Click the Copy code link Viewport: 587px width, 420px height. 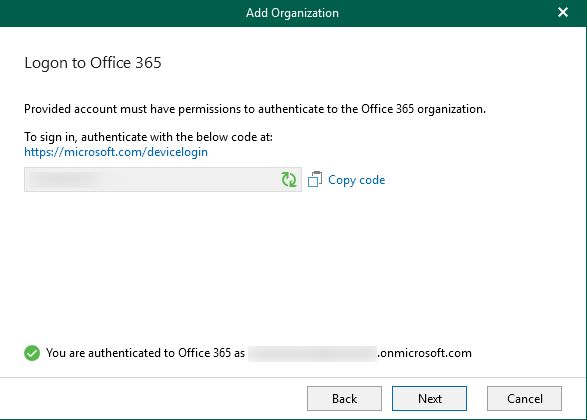click(x=356, y=180)
